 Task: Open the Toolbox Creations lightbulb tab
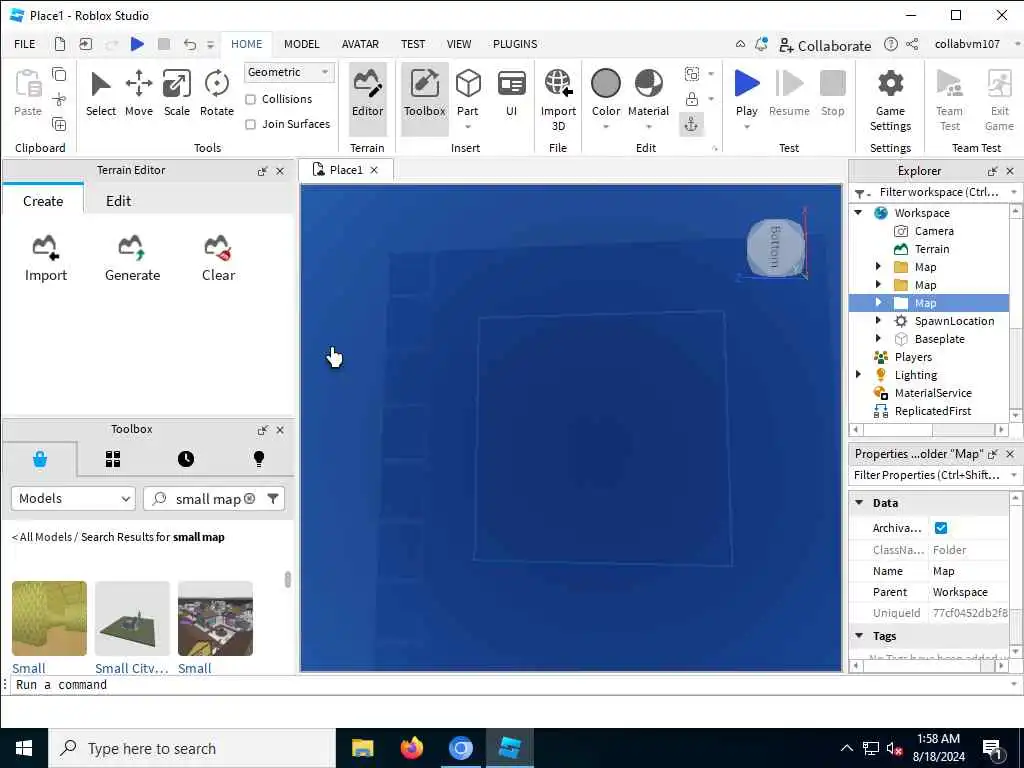tap(259, 459)
